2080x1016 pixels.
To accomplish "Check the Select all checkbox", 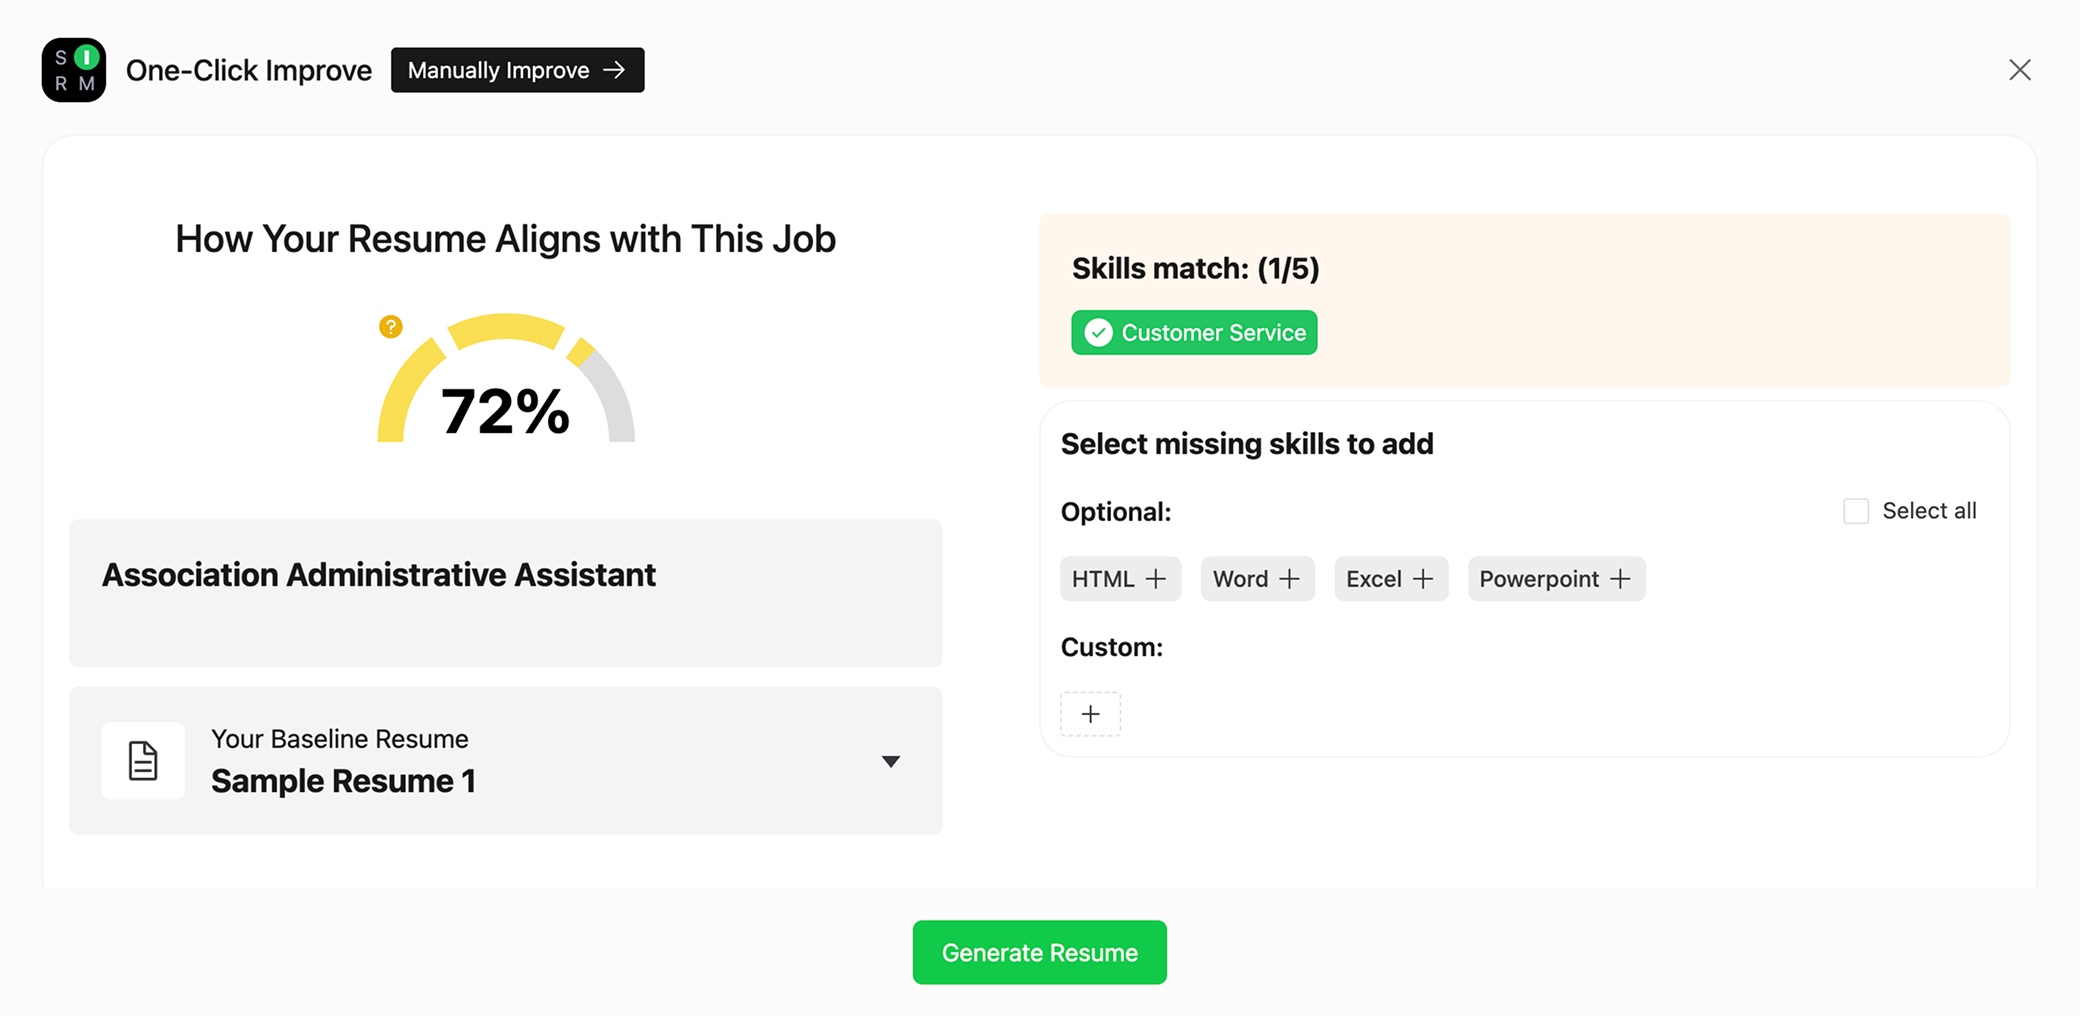I will 1856,510.
